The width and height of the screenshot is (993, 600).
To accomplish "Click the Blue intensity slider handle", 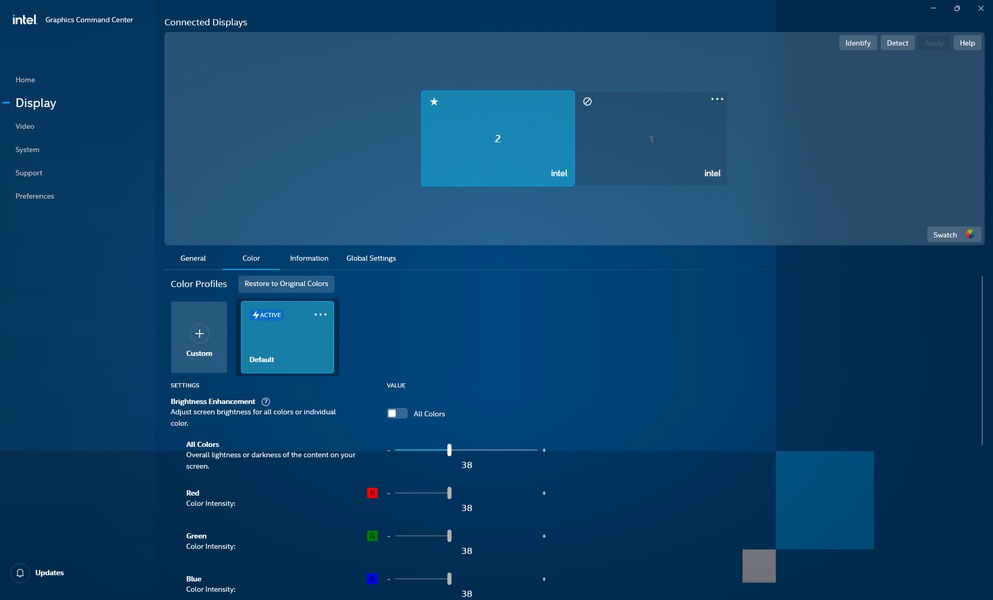I will 449,579.
